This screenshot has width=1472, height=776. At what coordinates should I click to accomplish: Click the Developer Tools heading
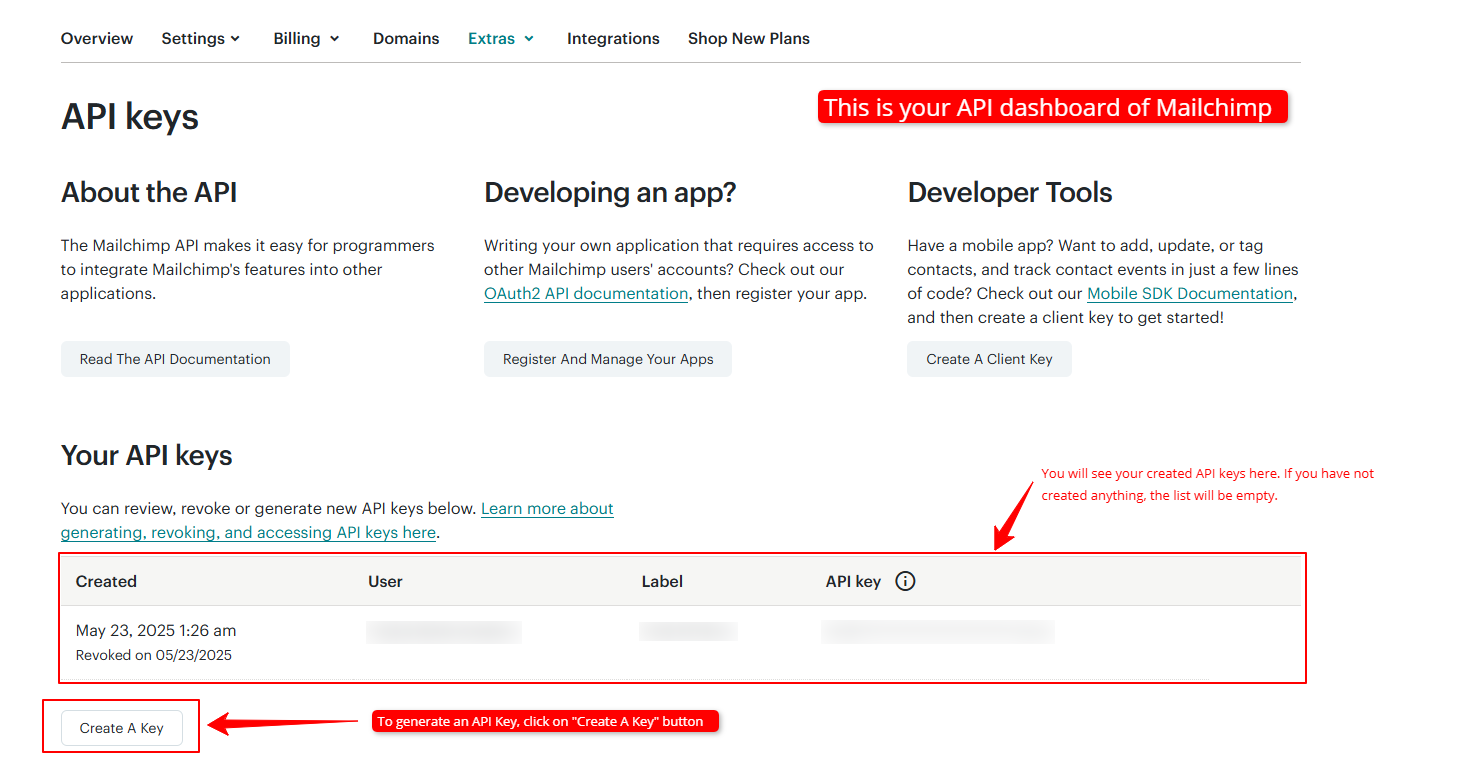tap(1010, 192)
